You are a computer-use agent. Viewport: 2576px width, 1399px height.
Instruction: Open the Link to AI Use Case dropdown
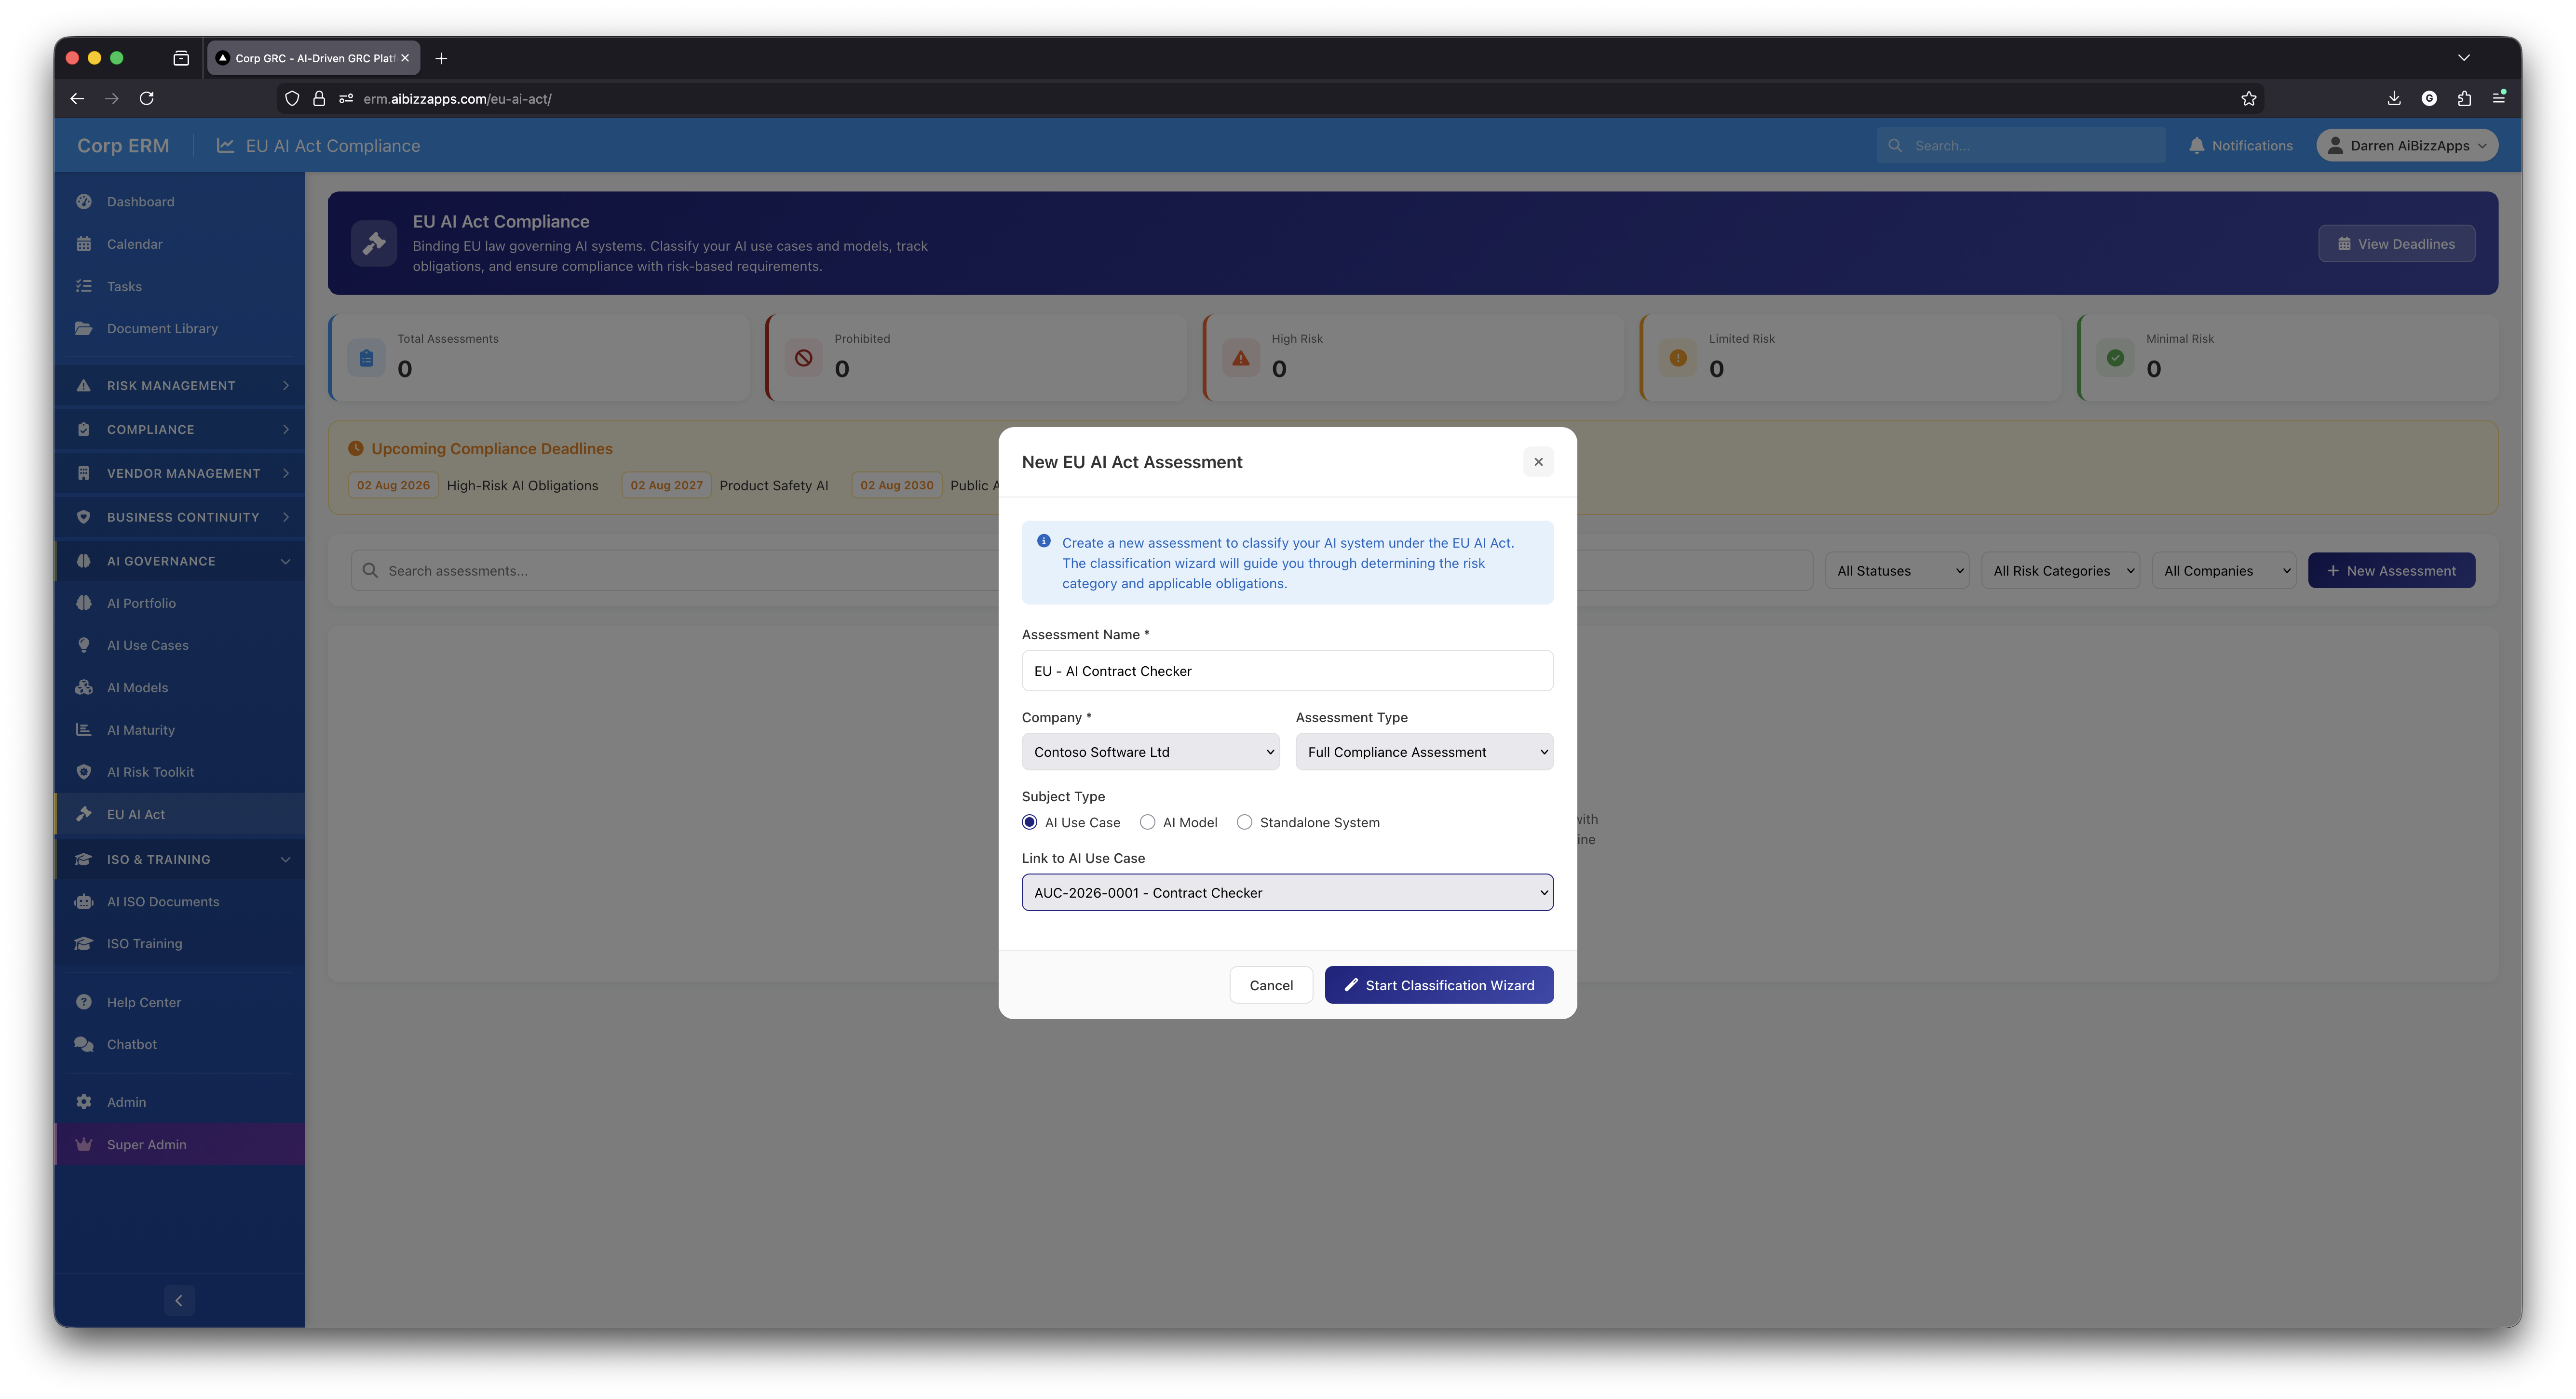point(1287,892)
